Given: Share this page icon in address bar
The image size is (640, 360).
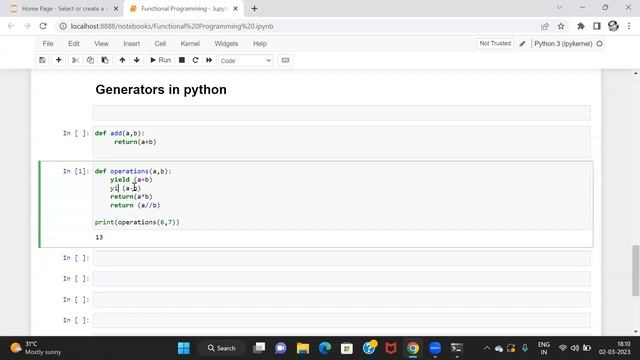Looking at the screenshot, I should (x=544, y=26).
